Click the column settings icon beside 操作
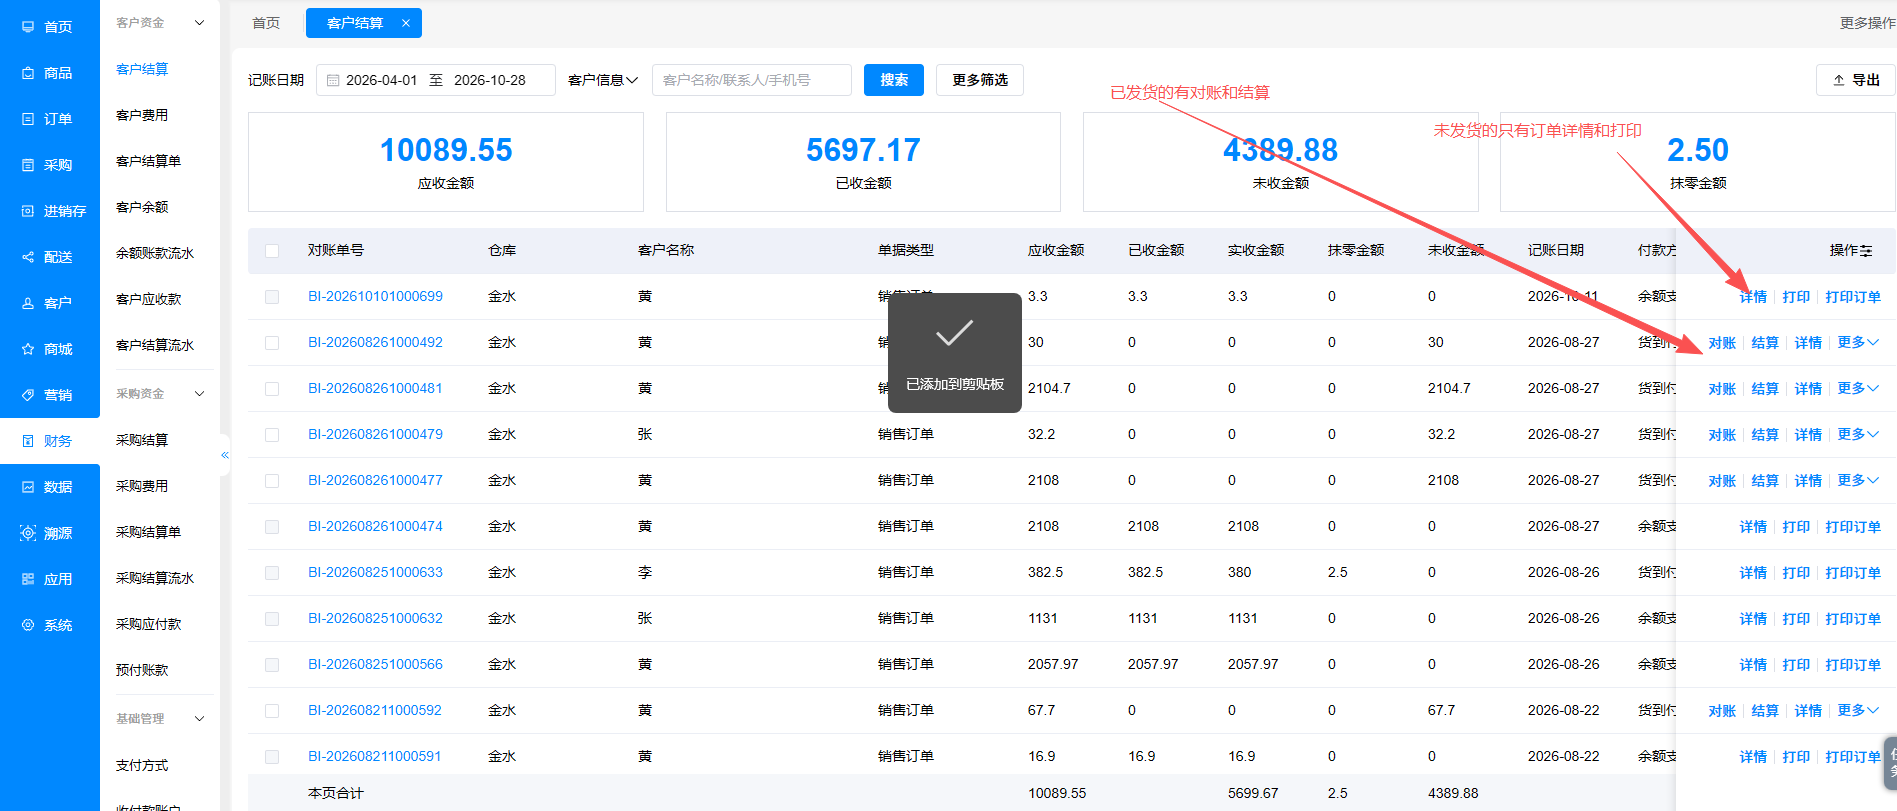The image size is (1897, 811). click(1866, 251)
